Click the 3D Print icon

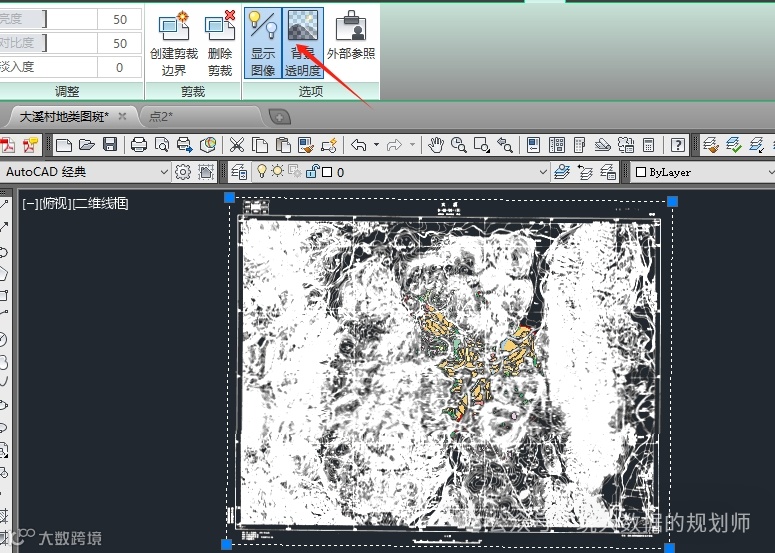click(x=208, y=145)
